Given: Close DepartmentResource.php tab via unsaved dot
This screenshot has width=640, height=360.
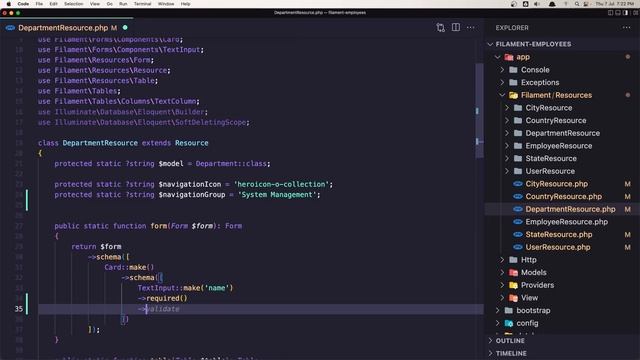Looking at the screenshot, I should 125,28.
